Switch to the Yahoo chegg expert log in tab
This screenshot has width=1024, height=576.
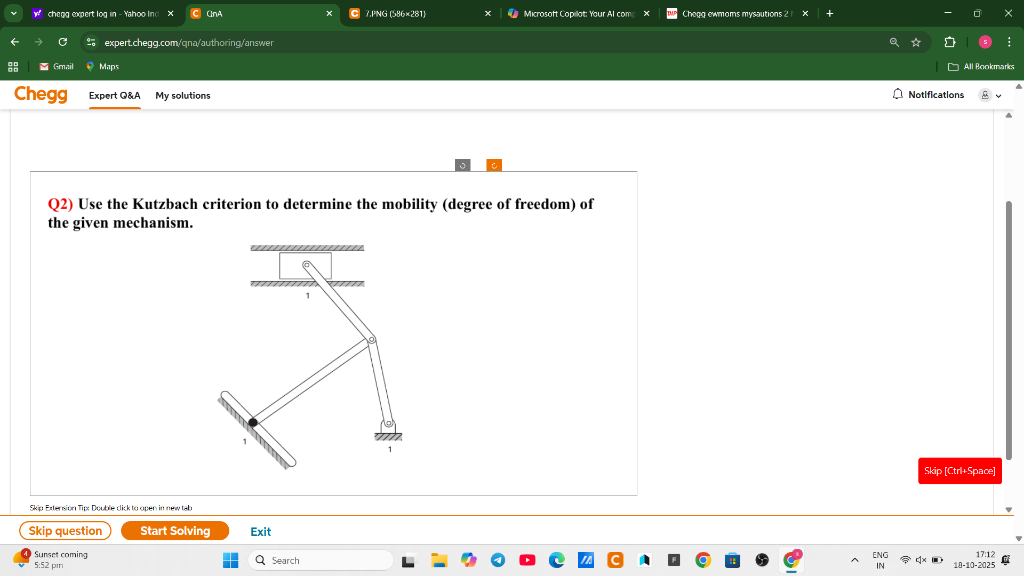tap(103, 14)
